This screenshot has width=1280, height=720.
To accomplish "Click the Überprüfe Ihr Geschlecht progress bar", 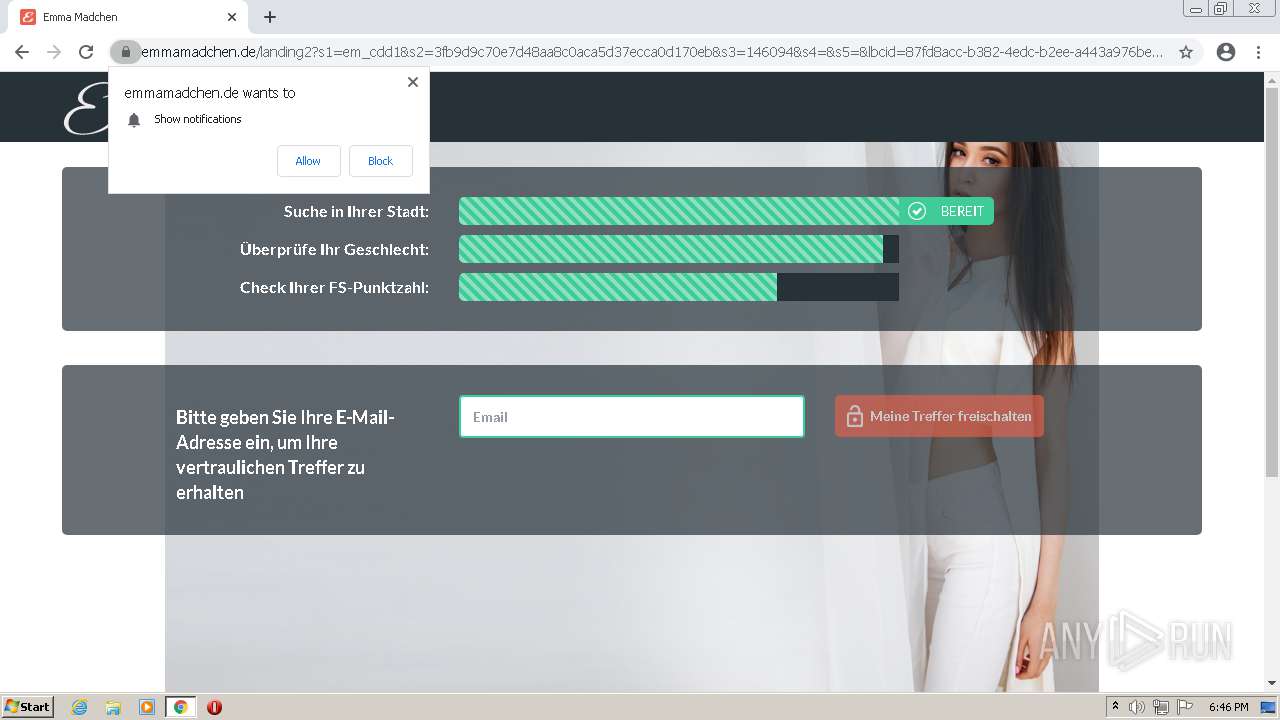I will pos(679,249).
